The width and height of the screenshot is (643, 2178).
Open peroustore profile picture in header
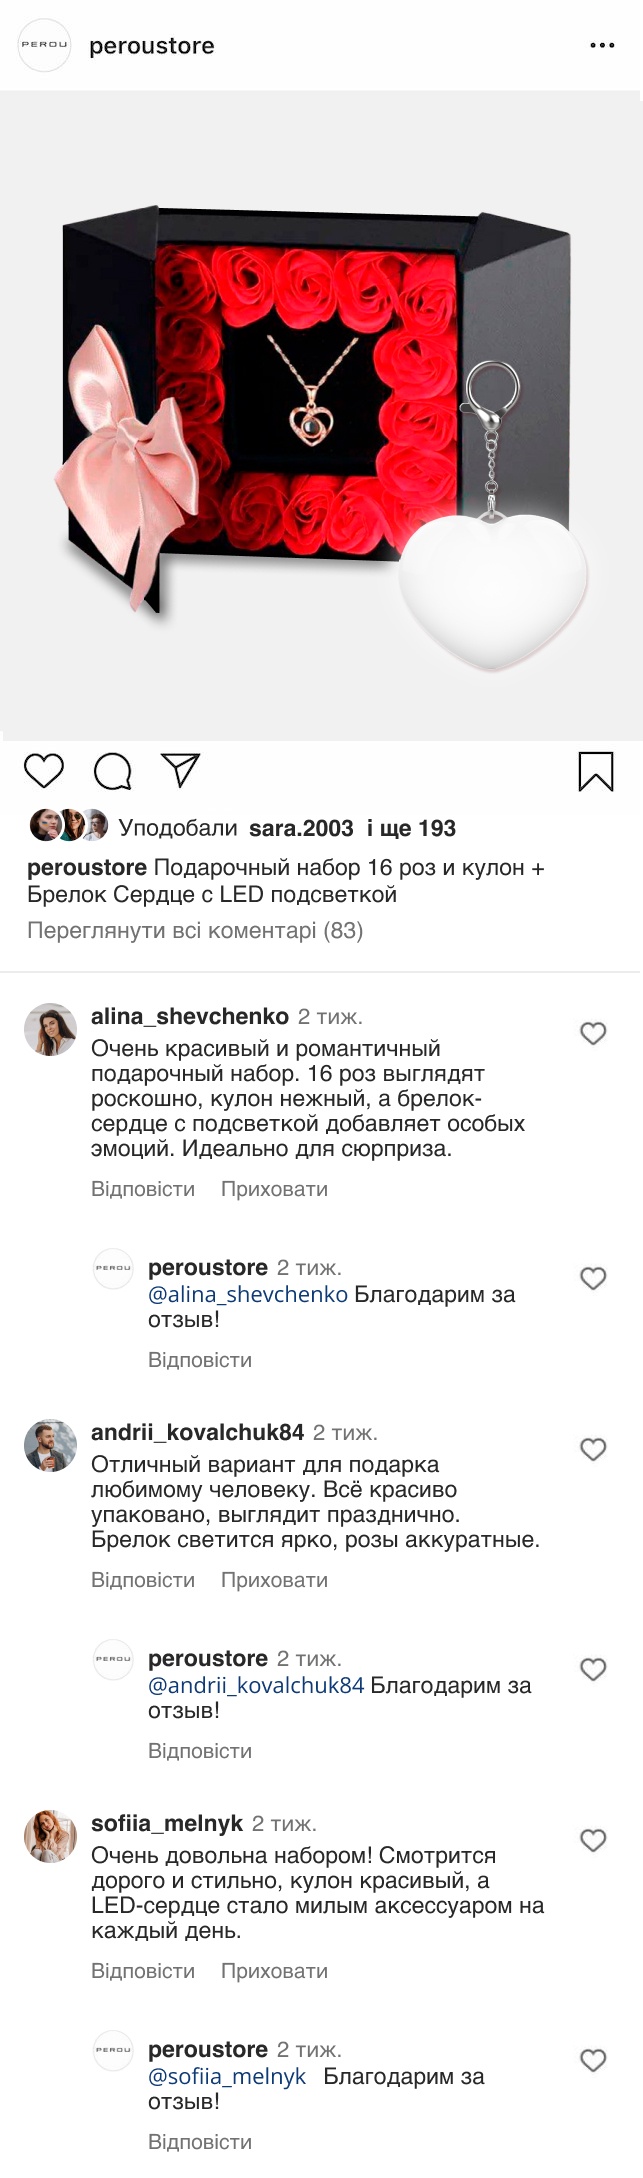coord(45,45)
